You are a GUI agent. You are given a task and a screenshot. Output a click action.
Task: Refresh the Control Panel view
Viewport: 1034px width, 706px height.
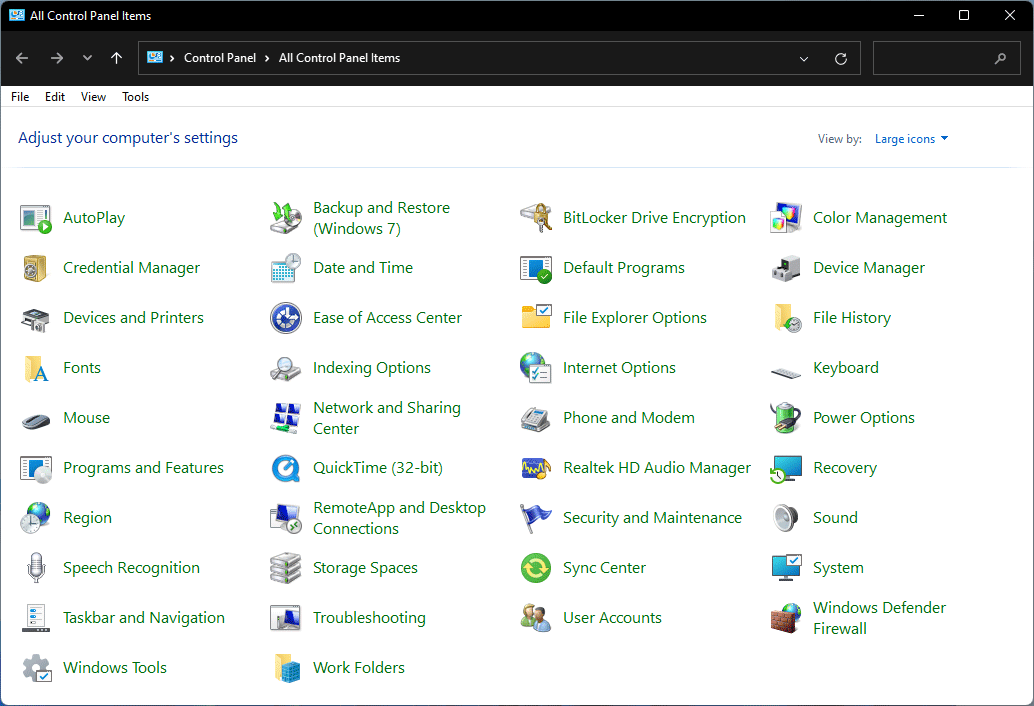pos(841,59)
